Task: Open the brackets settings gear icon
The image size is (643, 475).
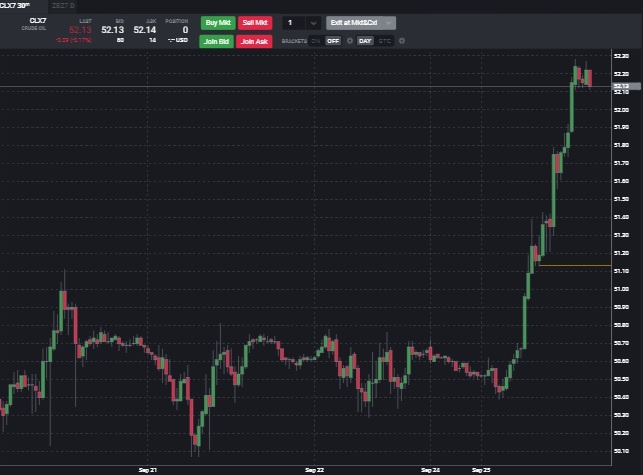Action: tap(349, 41)
